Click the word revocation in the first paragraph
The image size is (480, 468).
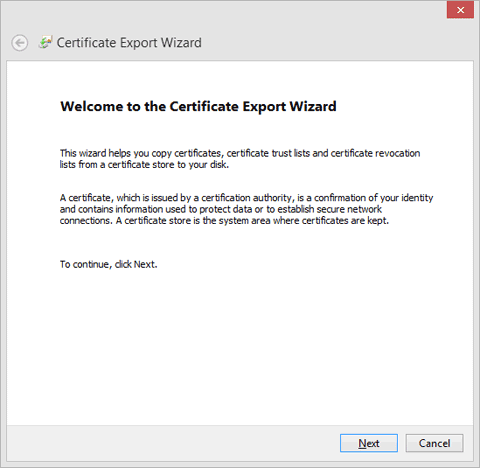pos(398,153)
